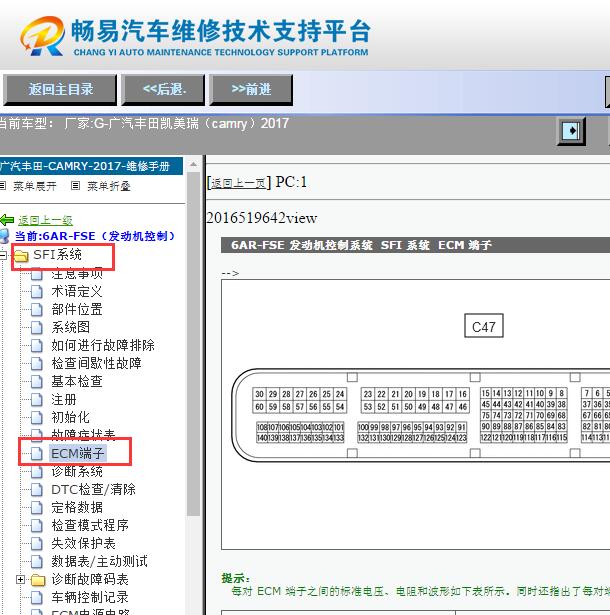Click the 定格数据 document icon
The image size is (610, 615).
click(37, 508)
